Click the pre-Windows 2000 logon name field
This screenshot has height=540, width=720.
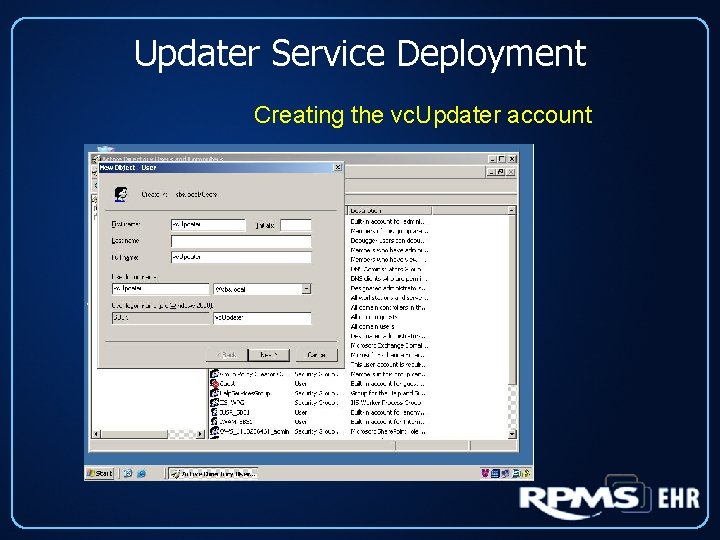coord(262,318)
